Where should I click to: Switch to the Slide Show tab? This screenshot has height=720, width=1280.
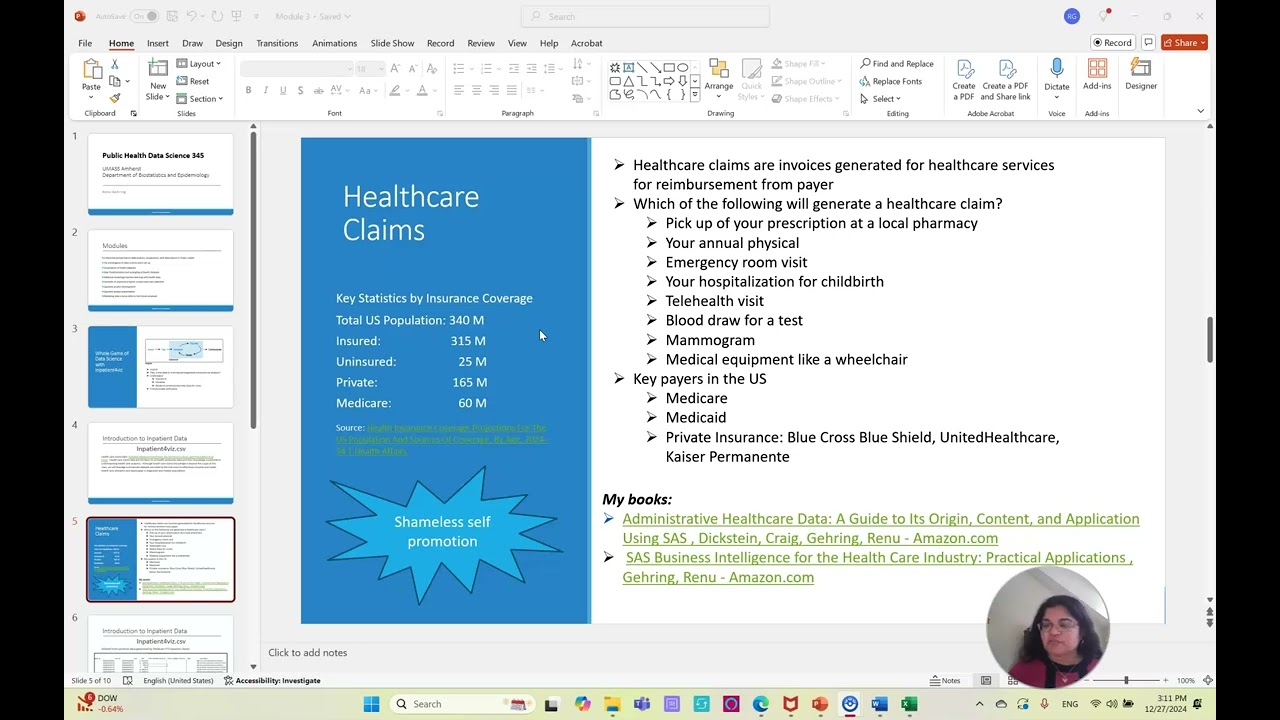pyautogui.click(x=392, y=43)
